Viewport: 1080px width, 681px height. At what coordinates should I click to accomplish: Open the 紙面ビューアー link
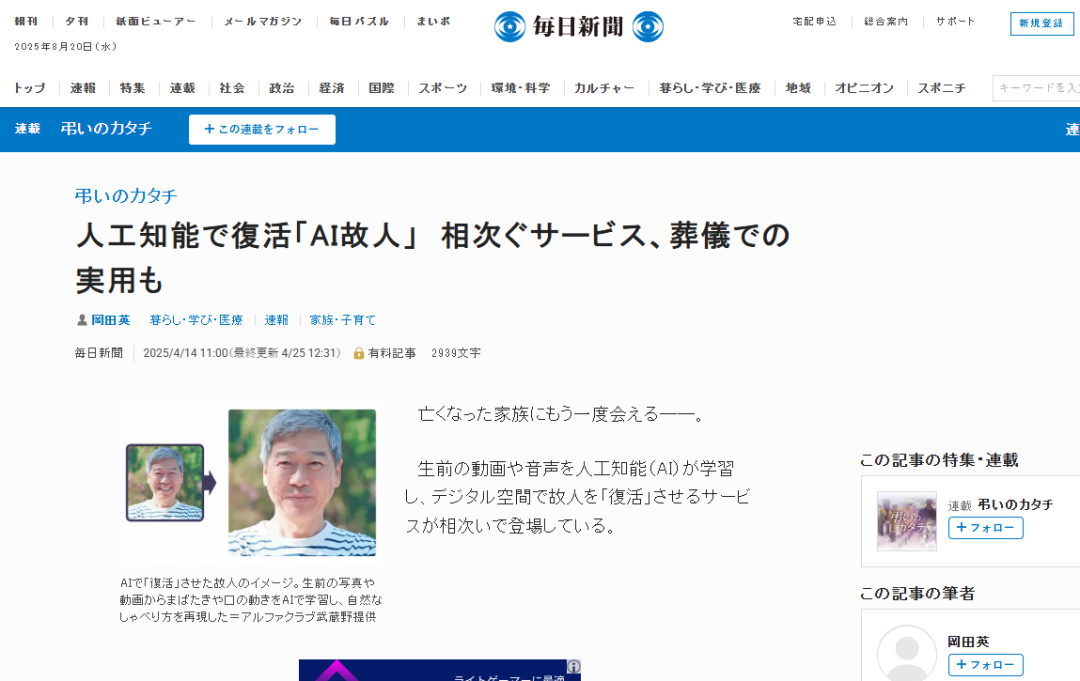[156, 21]
